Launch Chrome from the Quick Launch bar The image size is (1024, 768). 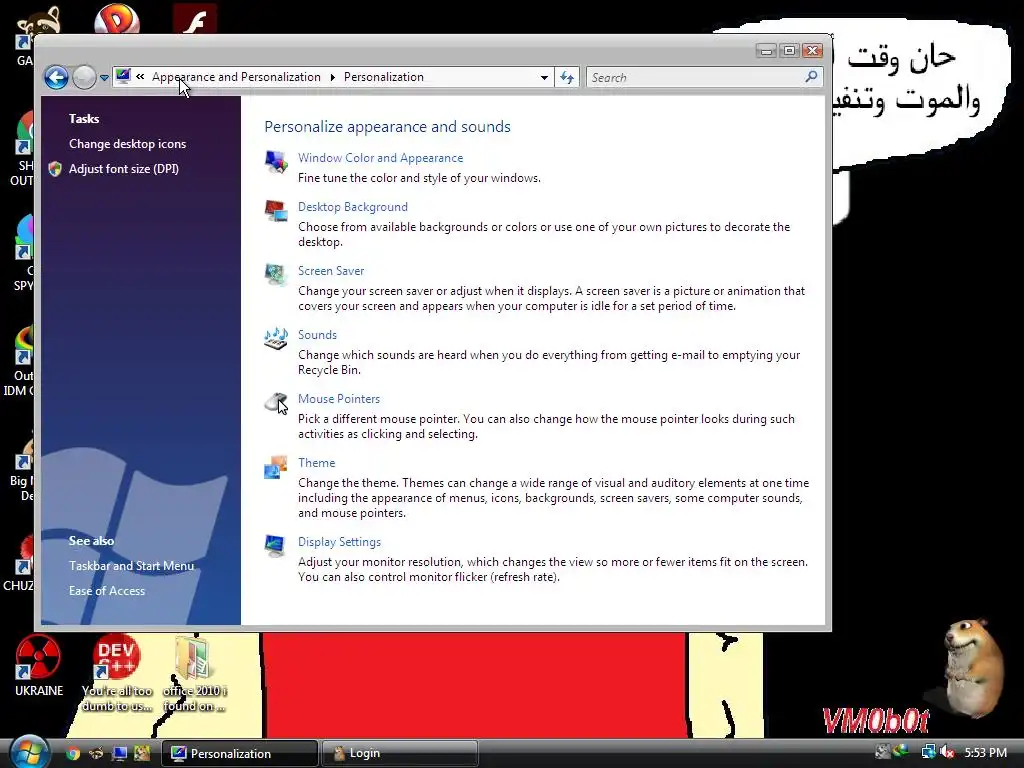(x=73, y=754)
